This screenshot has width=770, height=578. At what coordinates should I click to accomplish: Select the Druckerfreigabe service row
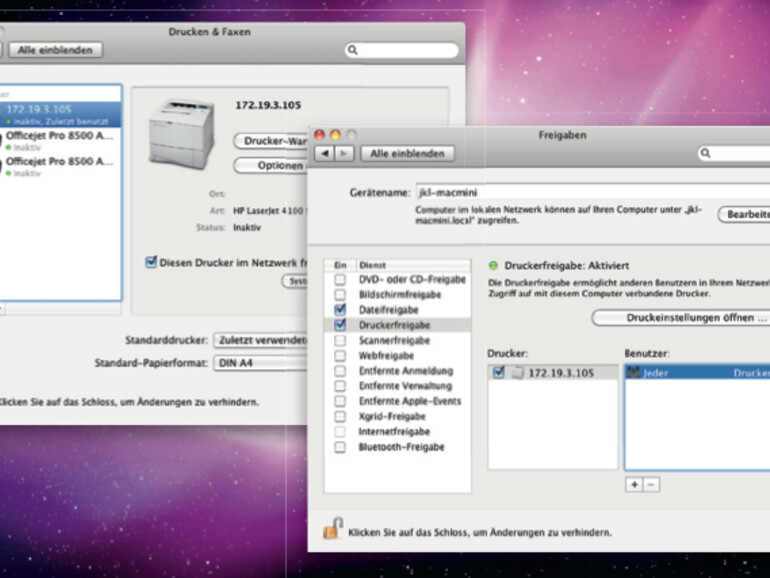(394, 325)
